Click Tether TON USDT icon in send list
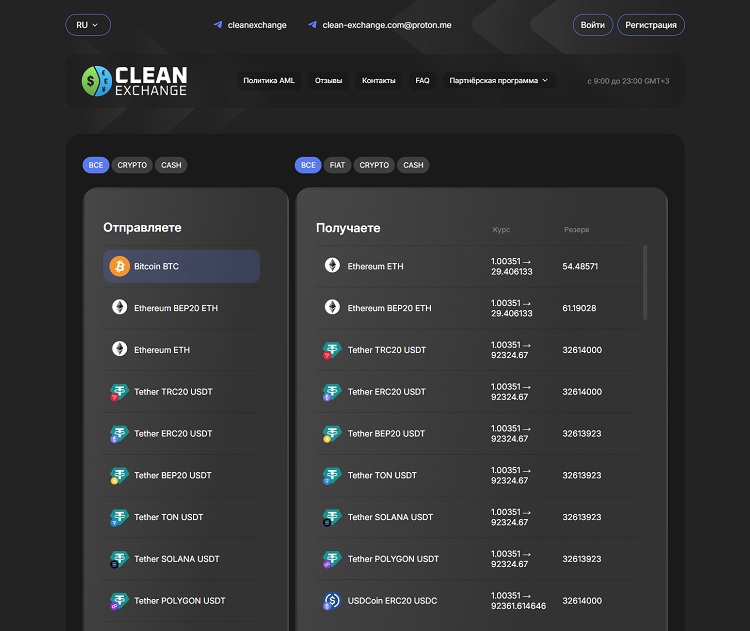Image resolution: width=750 pixels, height=631 pixels. pyautogui.click(x=119, y=517)
